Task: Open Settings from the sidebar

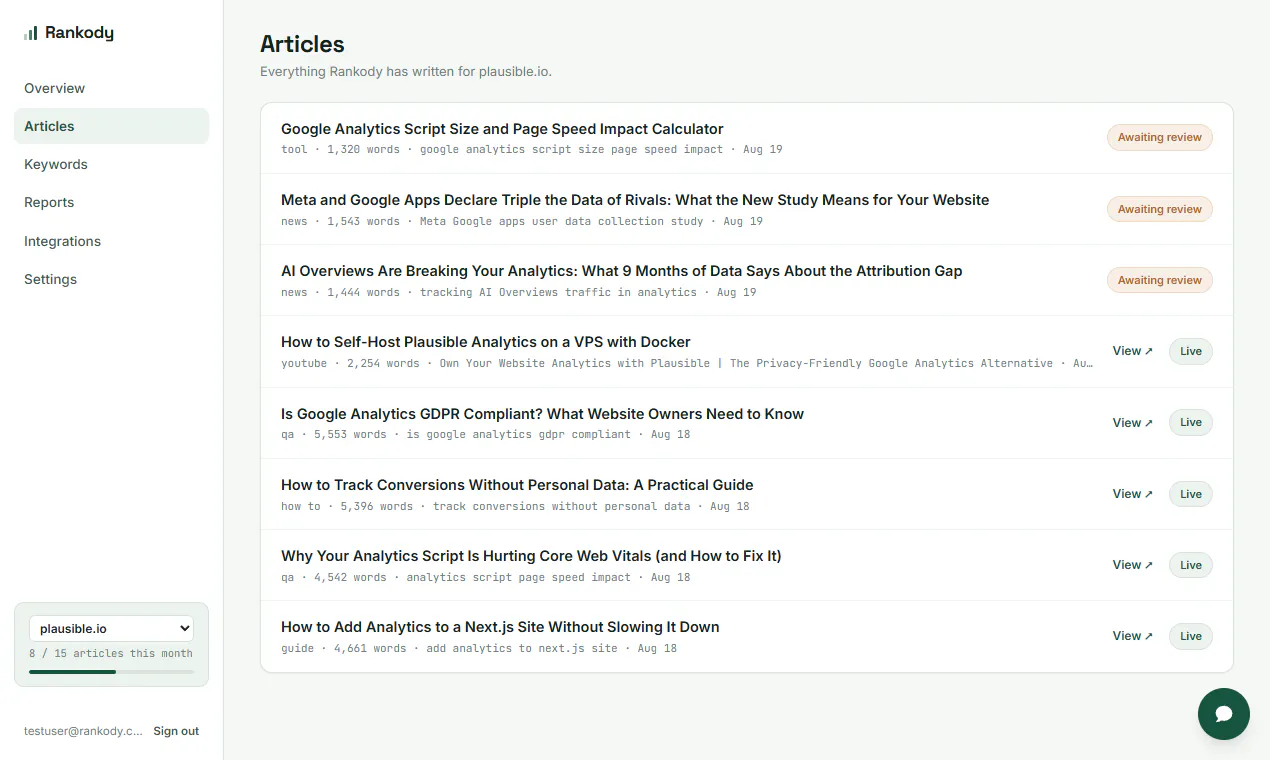Action: (111, 279)
